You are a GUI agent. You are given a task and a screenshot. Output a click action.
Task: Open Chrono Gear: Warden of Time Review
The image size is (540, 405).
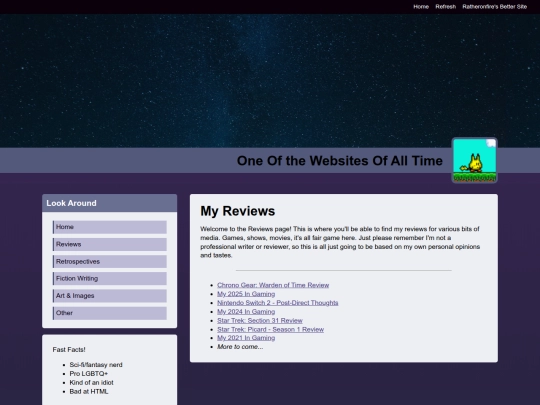[273, 285]
